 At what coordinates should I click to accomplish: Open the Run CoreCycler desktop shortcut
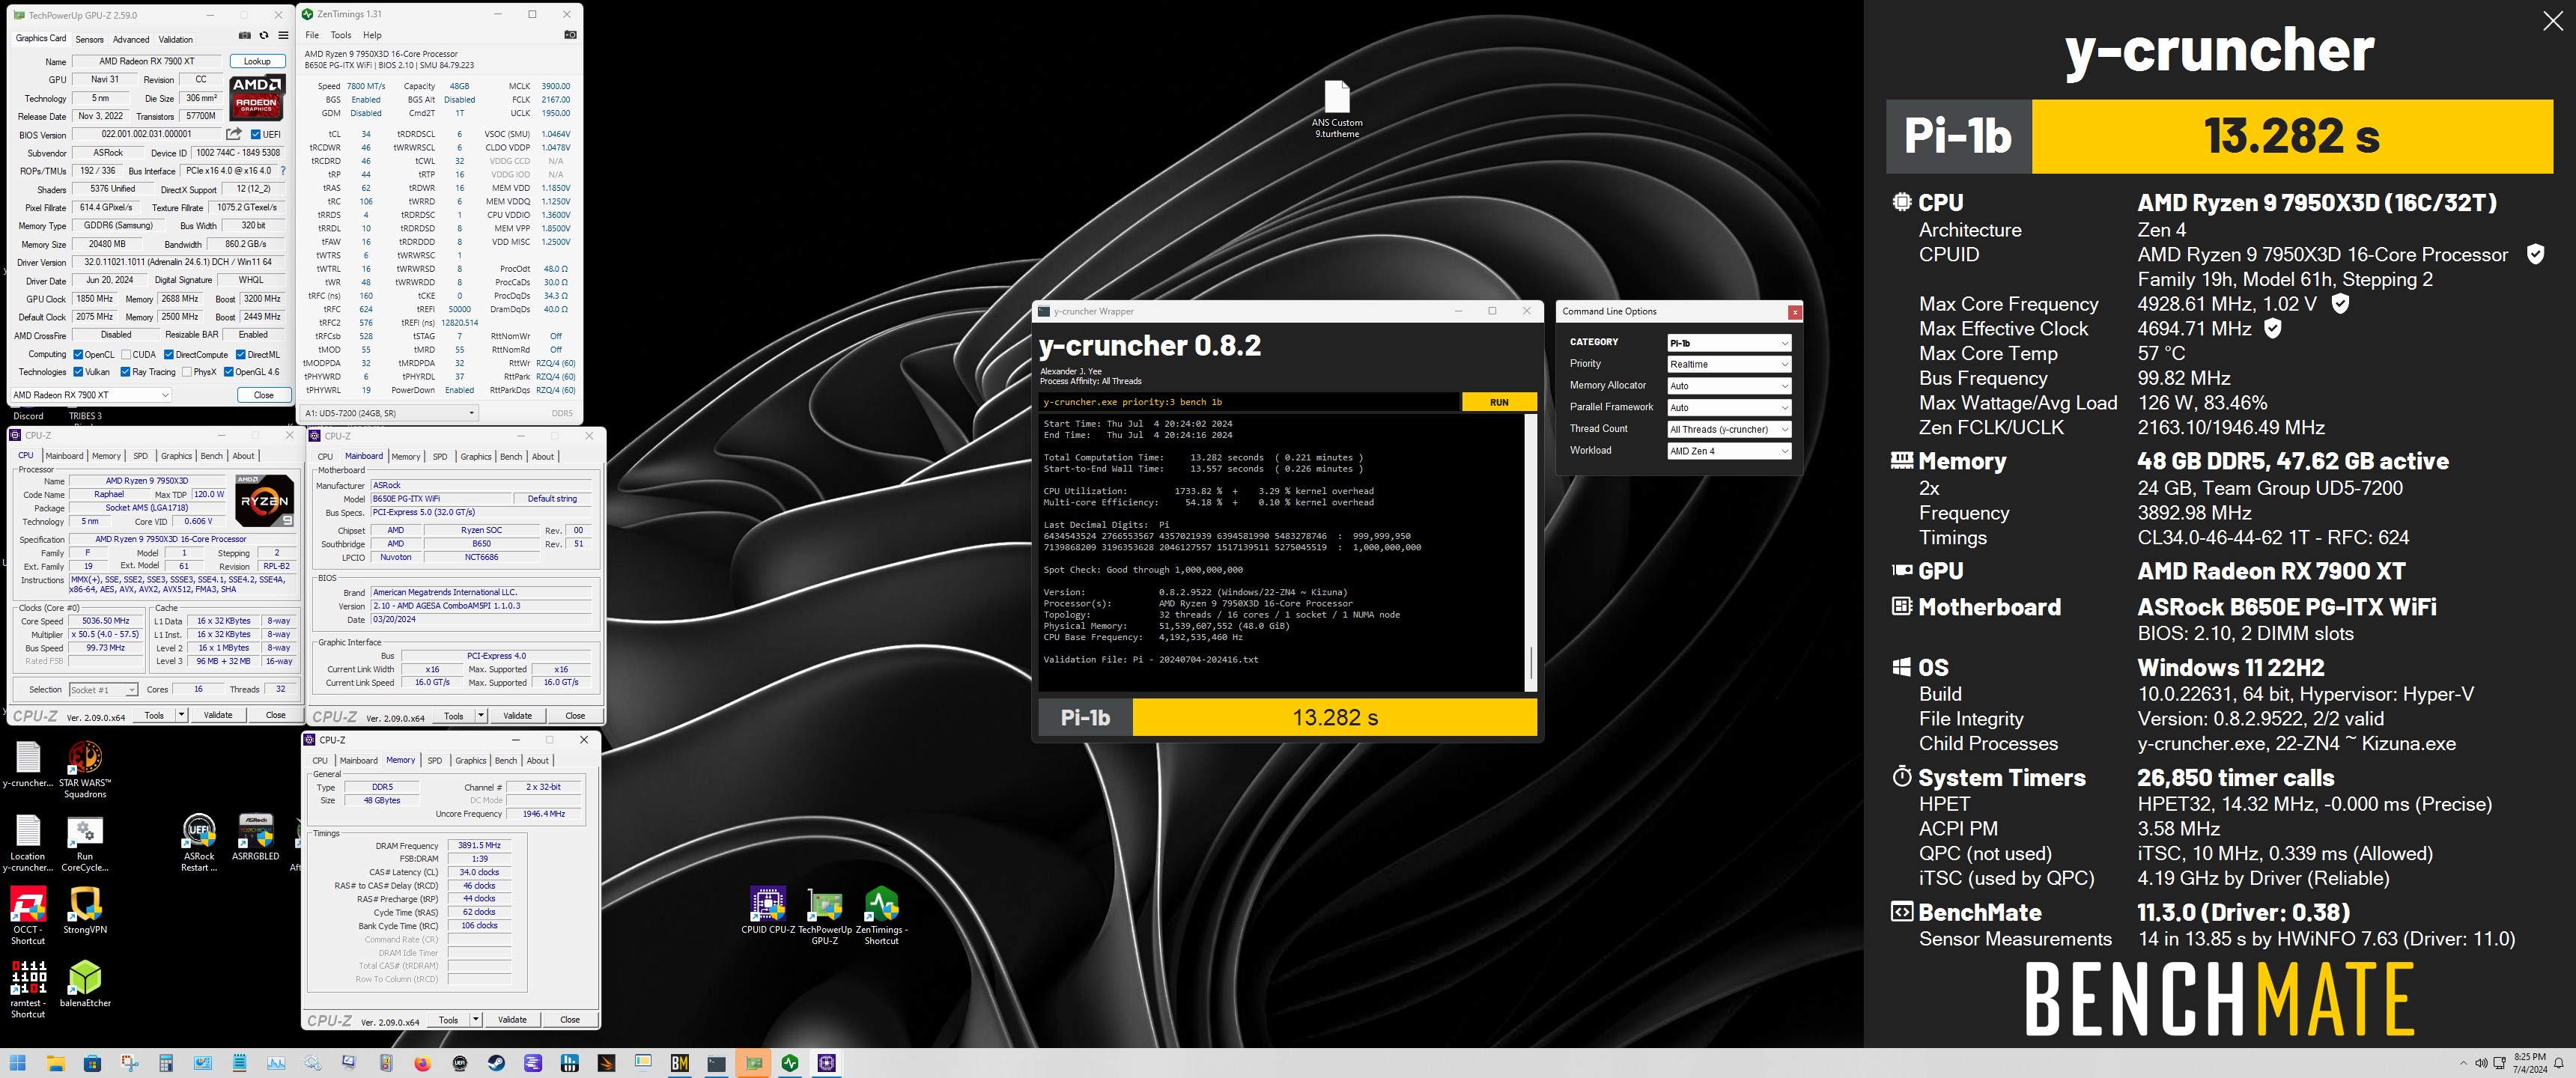click(x=85, y=844)
